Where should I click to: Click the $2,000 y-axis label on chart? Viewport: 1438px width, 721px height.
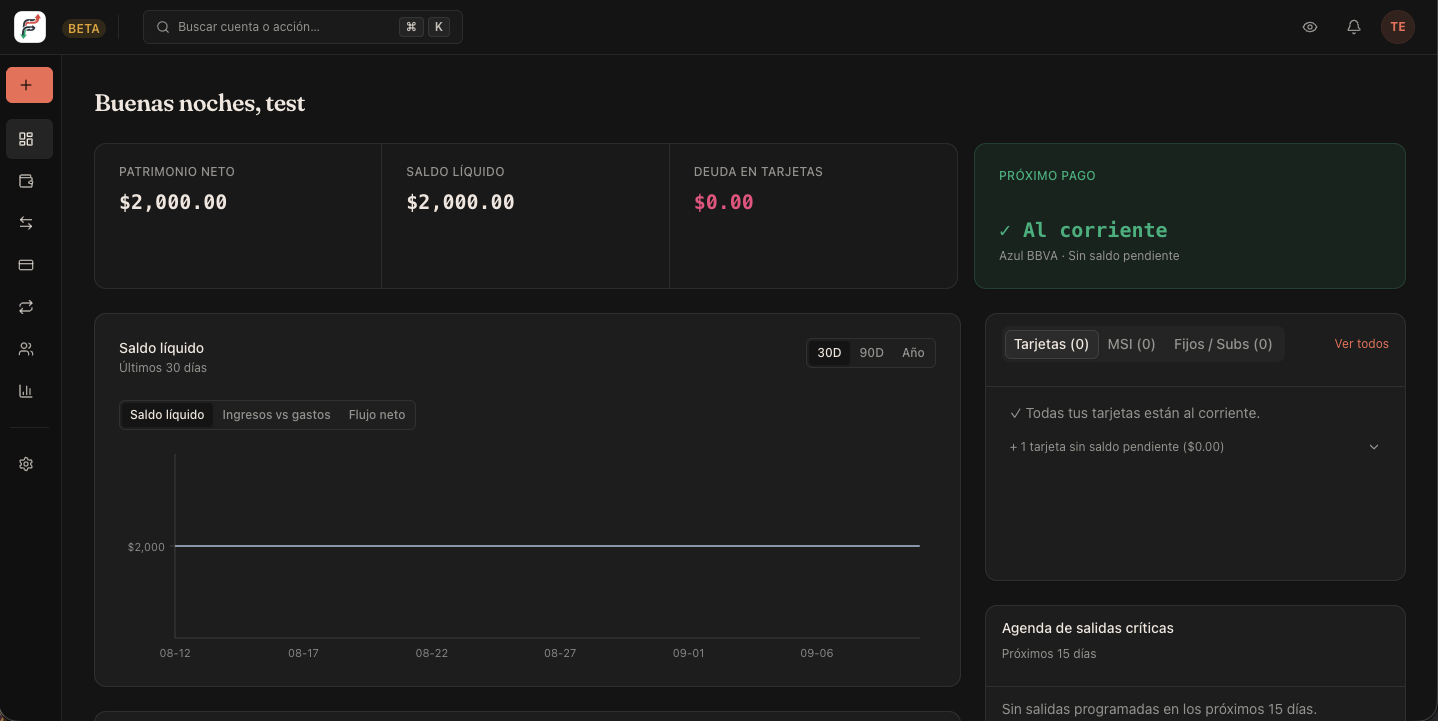tap(146, 547)
